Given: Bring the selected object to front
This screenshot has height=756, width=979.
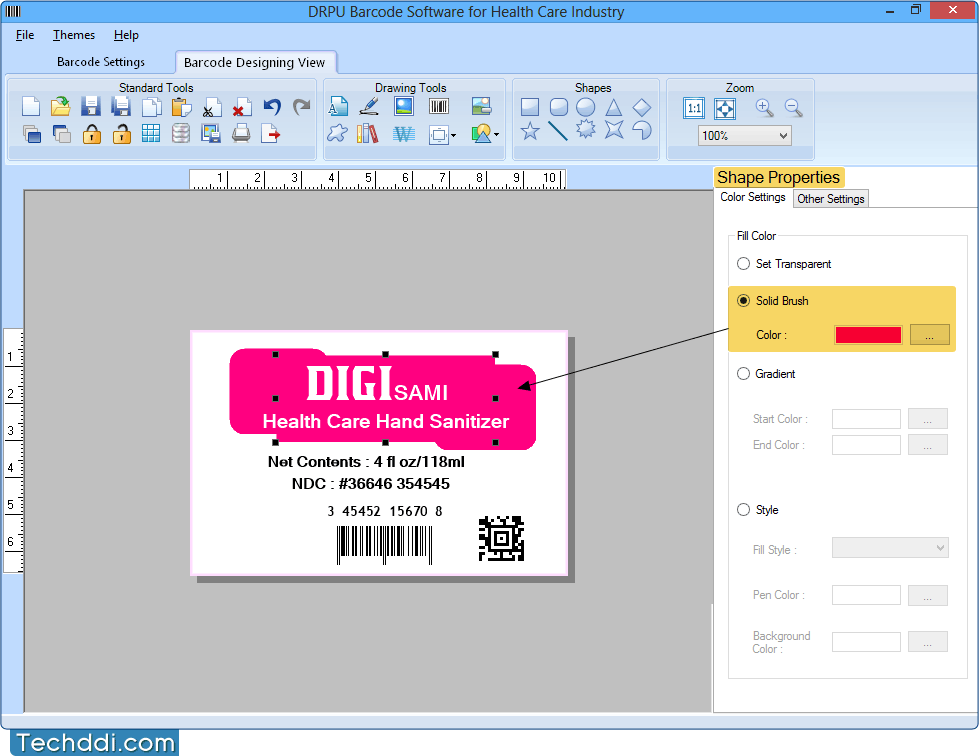Looking at the screenshot, I should (31, 134).
